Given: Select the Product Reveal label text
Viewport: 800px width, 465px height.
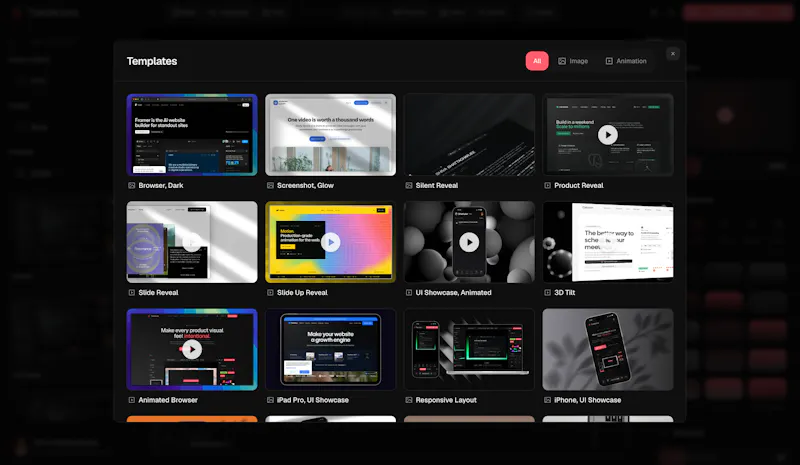Looking at the screenshot, I should [x=579, y=185].
